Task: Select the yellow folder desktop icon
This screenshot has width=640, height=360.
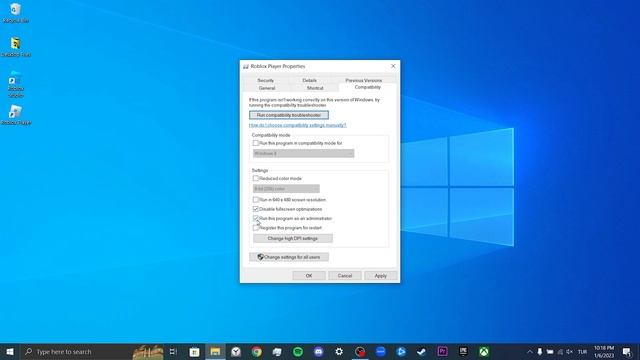Action: pyautogui.click(x=16, y=47)
